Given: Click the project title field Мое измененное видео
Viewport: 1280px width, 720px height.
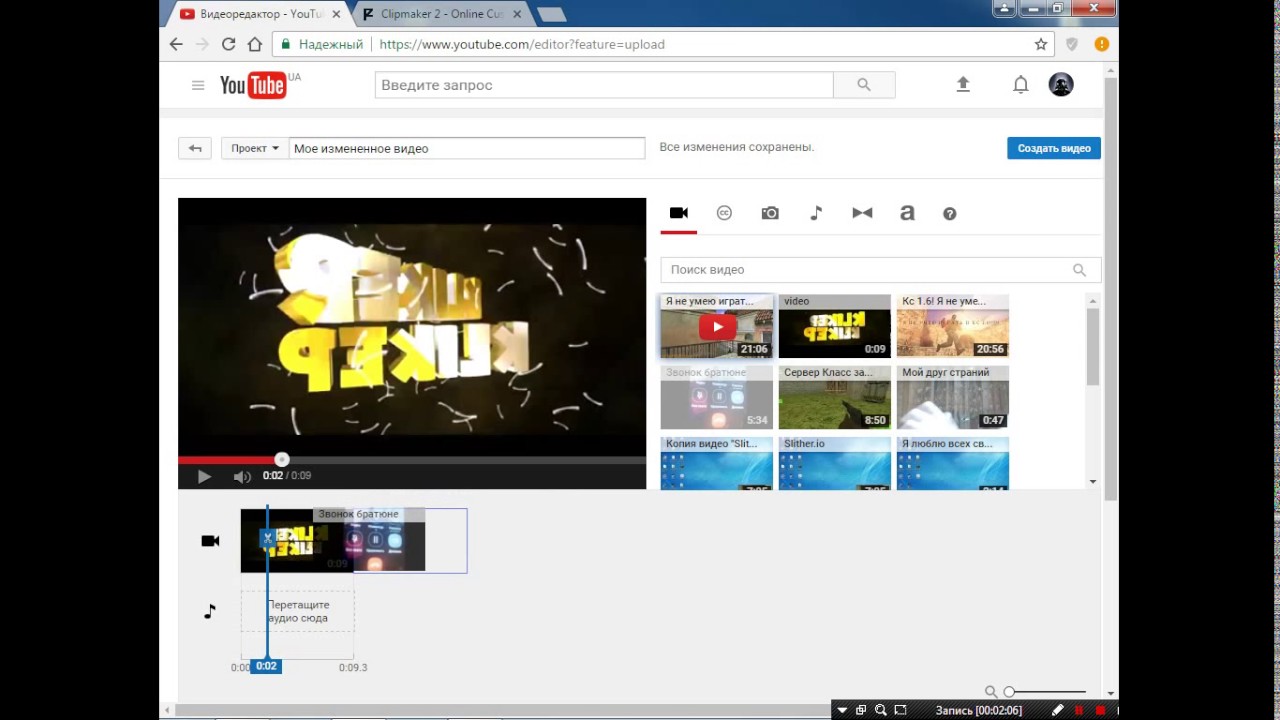Looking at the screenshot, I should coord(467,148).
